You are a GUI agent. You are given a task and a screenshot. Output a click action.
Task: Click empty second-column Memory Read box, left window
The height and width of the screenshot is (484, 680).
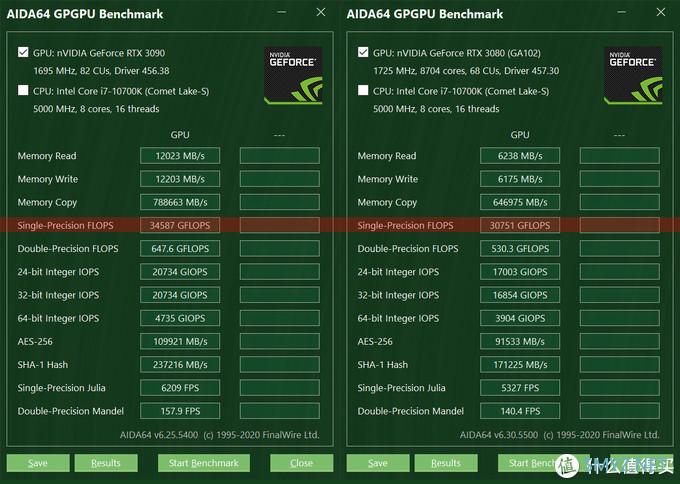pos(280,156)
